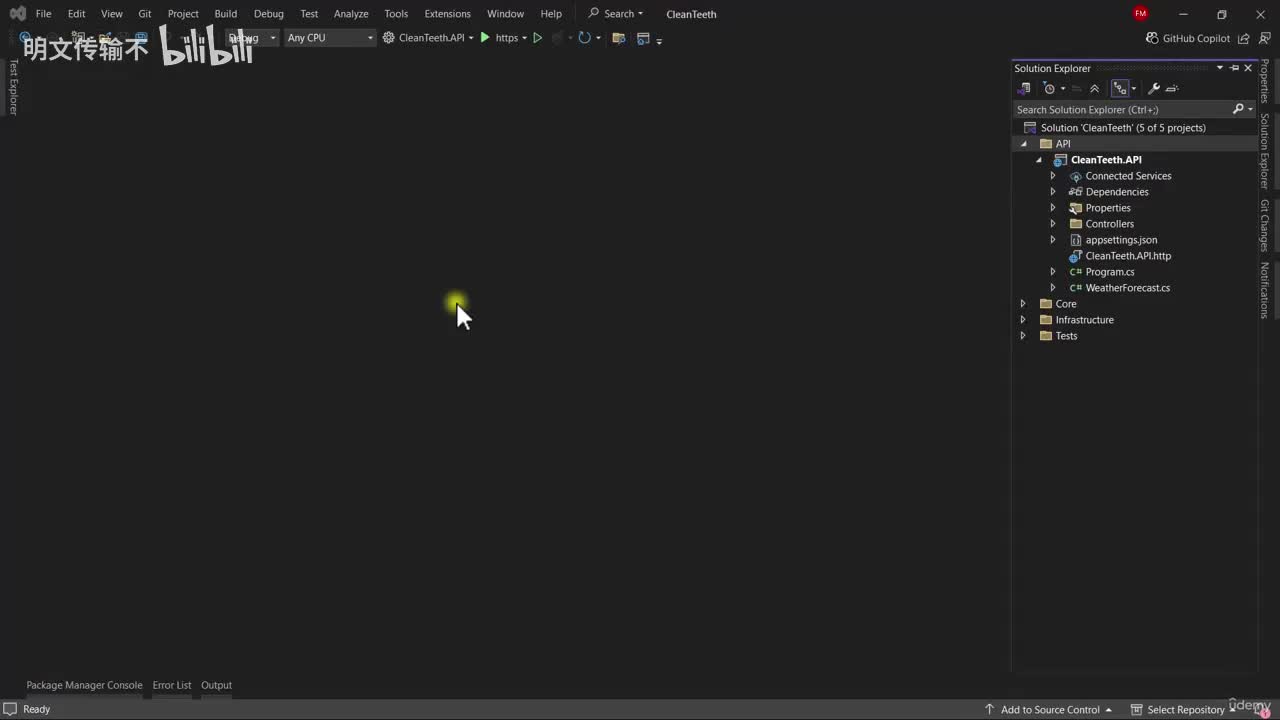
Task: Open the Notifications side tab
Action: pos(1264,290)
